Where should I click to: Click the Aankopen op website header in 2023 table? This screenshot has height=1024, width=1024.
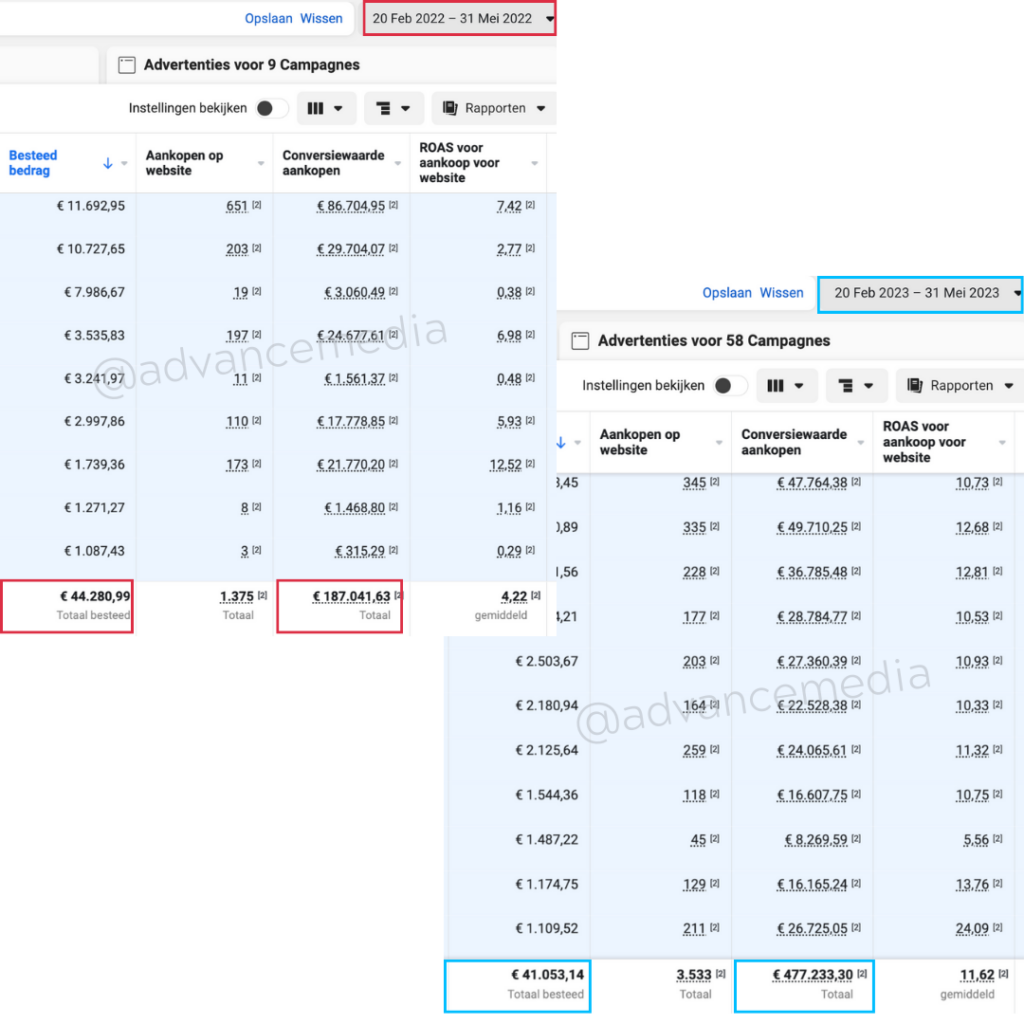tap(640, 442)
